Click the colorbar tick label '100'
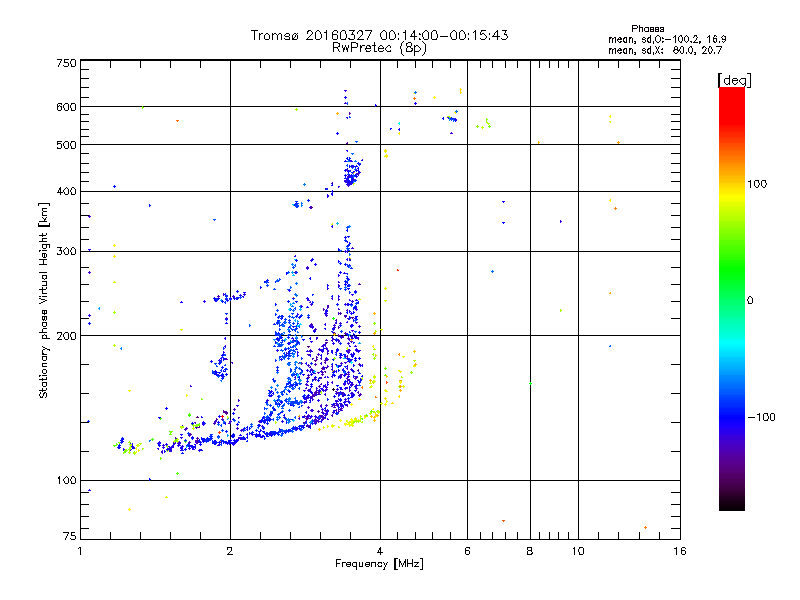 (x=757, y=184)
